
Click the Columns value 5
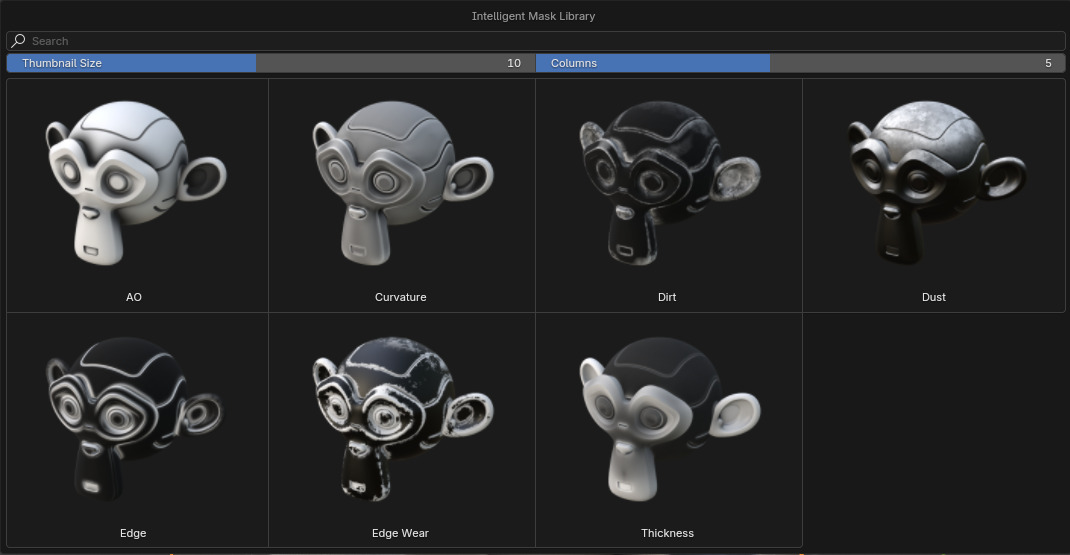[x=1048, y=63]
